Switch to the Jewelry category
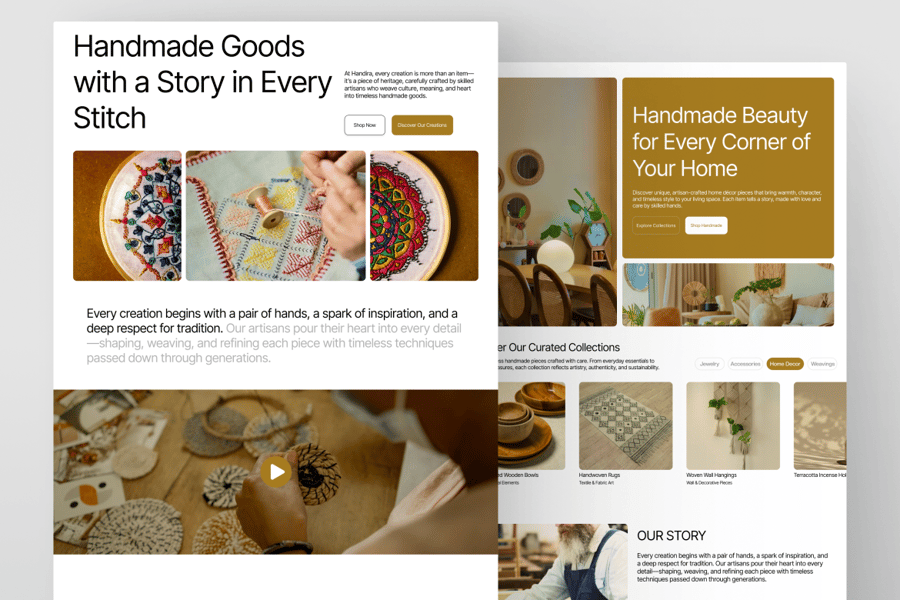This screenshot has height=600, width=900. click(x=709, y=364)
